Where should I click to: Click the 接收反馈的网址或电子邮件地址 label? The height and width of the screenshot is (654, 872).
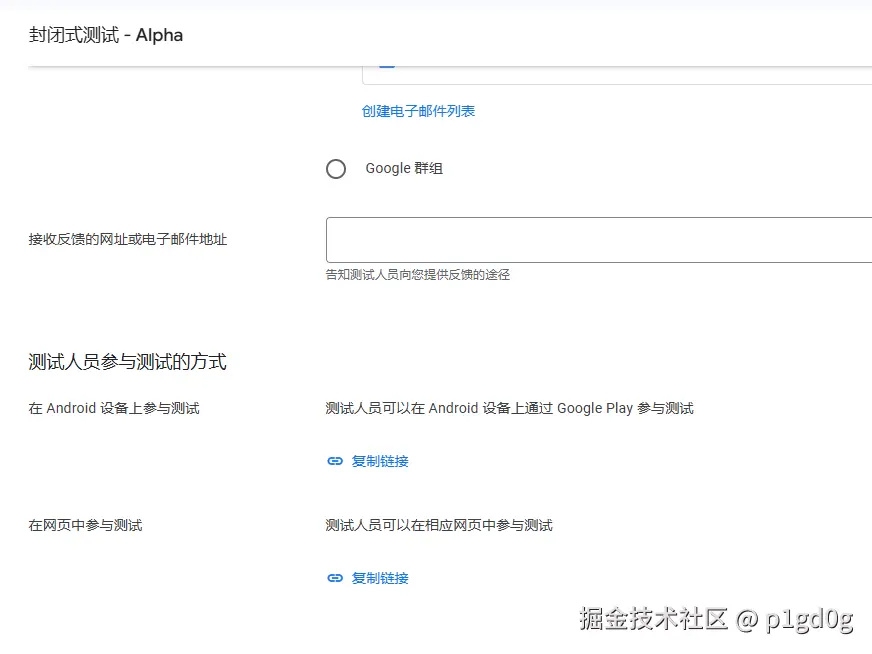tap(128, 239)
